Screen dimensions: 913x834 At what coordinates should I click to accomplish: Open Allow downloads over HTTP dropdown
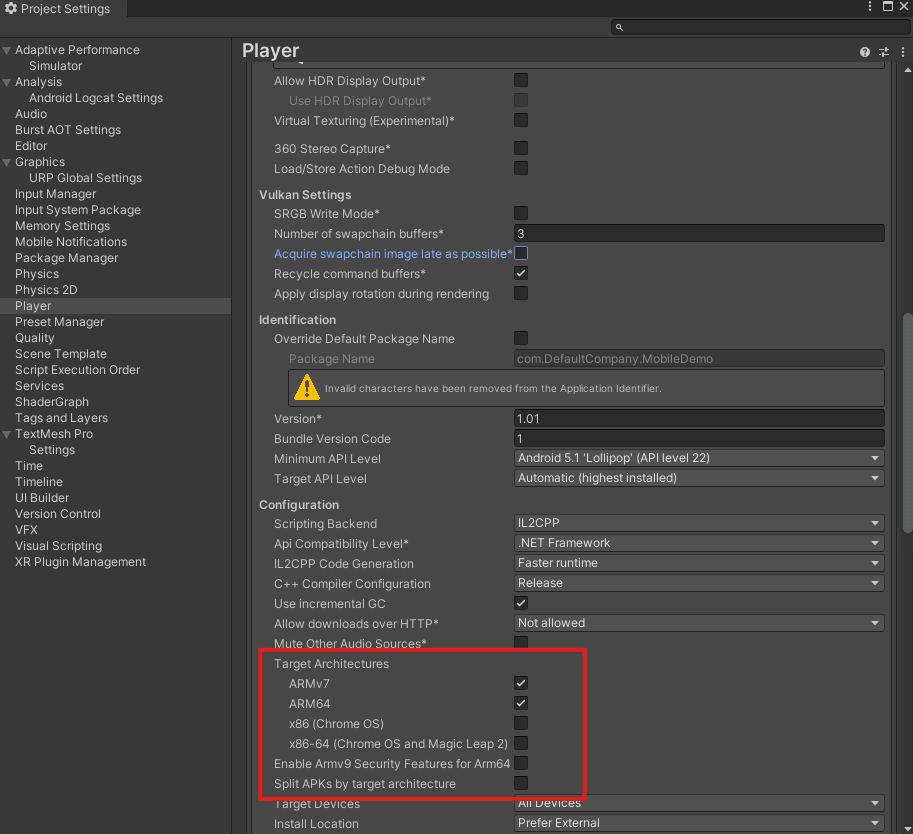point(699,623)
